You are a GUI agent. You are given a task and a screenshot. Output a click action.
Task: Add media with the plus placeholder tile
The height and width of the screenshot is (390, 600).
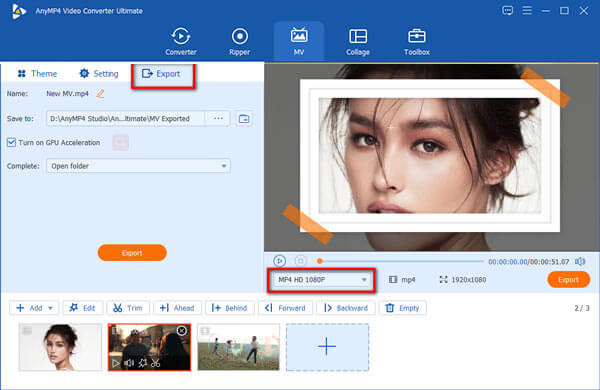point(327,347)
